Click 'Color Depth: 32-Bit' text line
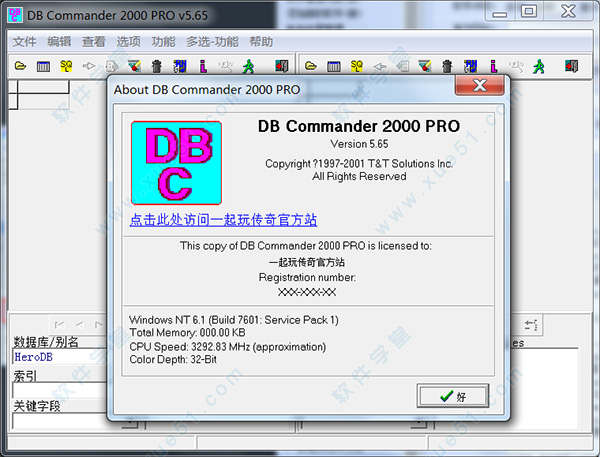The image size is (600, 457). click(173, 359)
